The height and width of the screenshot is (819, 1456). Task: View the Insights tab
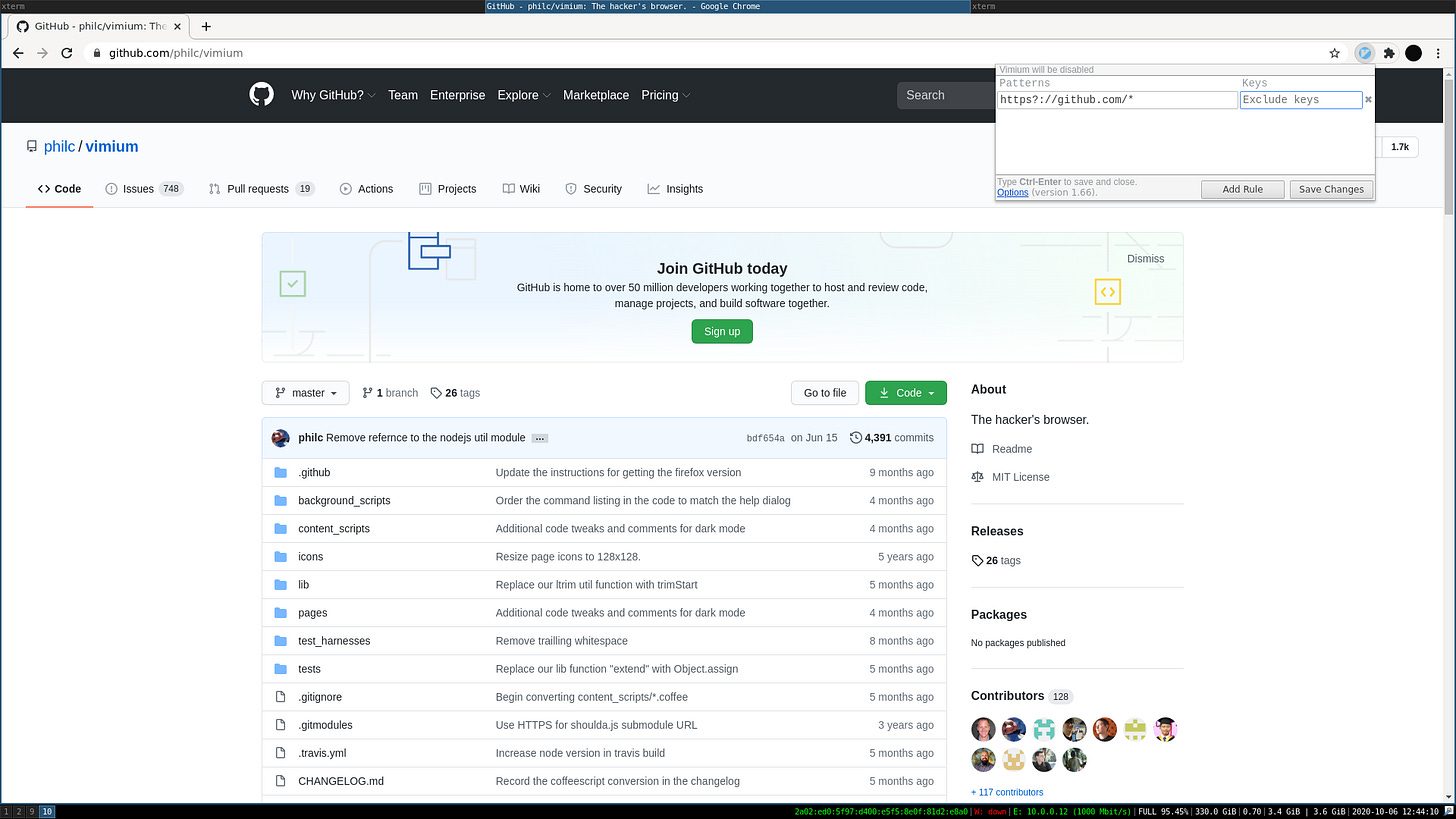pyautogui.click(x=675, y=189)
